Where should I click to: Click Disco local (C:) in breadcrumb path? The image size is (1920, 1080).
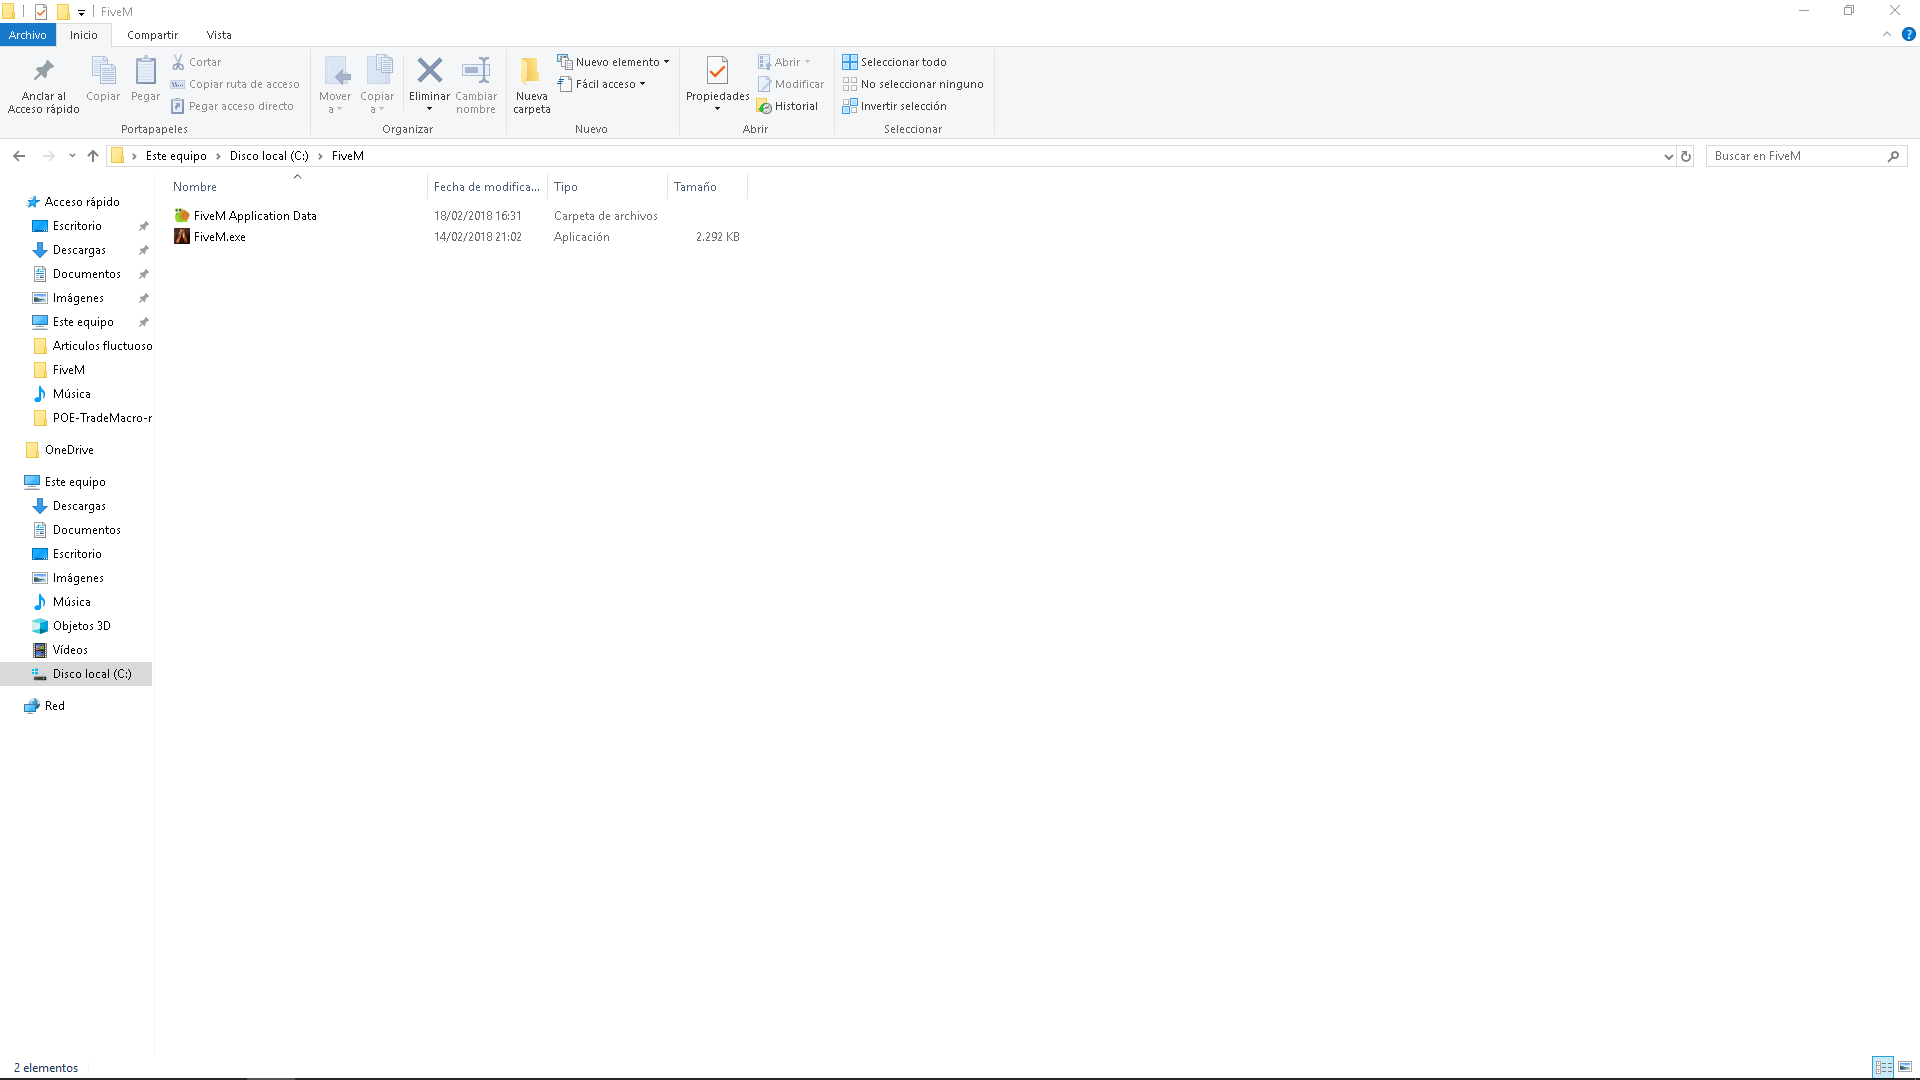[268, 156]
